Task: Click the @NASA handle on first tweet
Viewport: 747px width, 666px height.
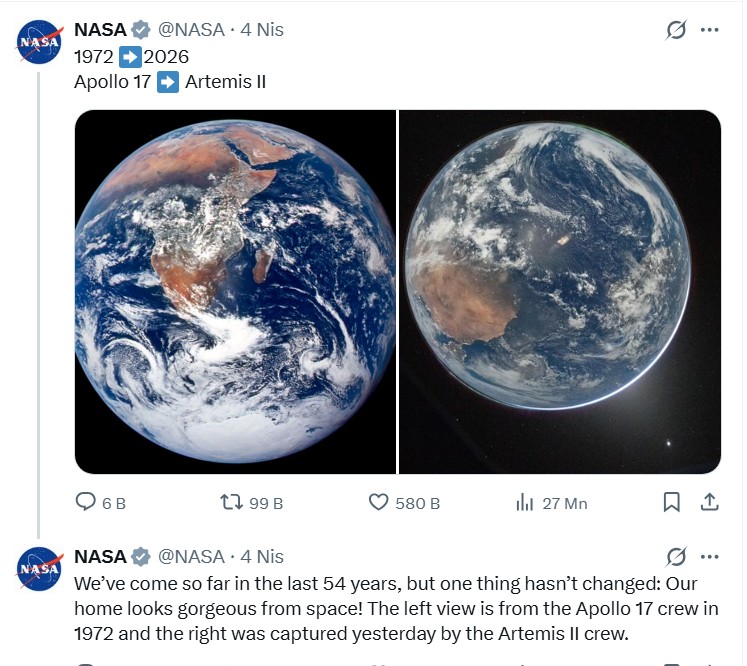Action: coord(192,30)
